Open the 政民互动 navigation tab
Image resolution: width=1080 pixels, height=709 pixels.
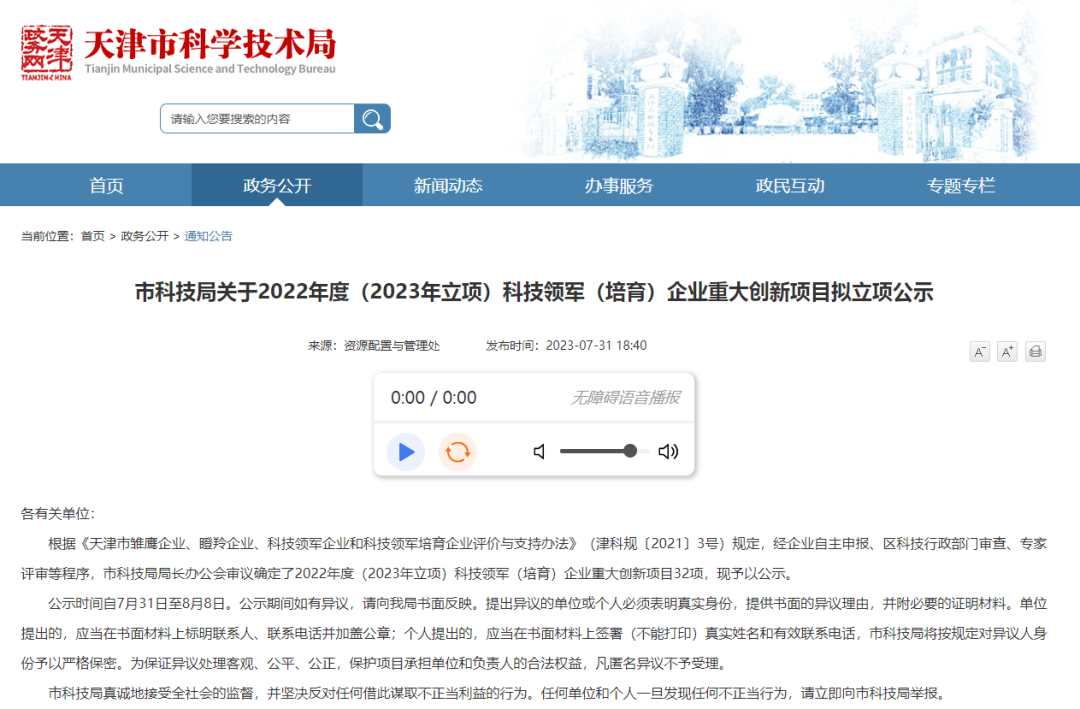tap(789, 185)
